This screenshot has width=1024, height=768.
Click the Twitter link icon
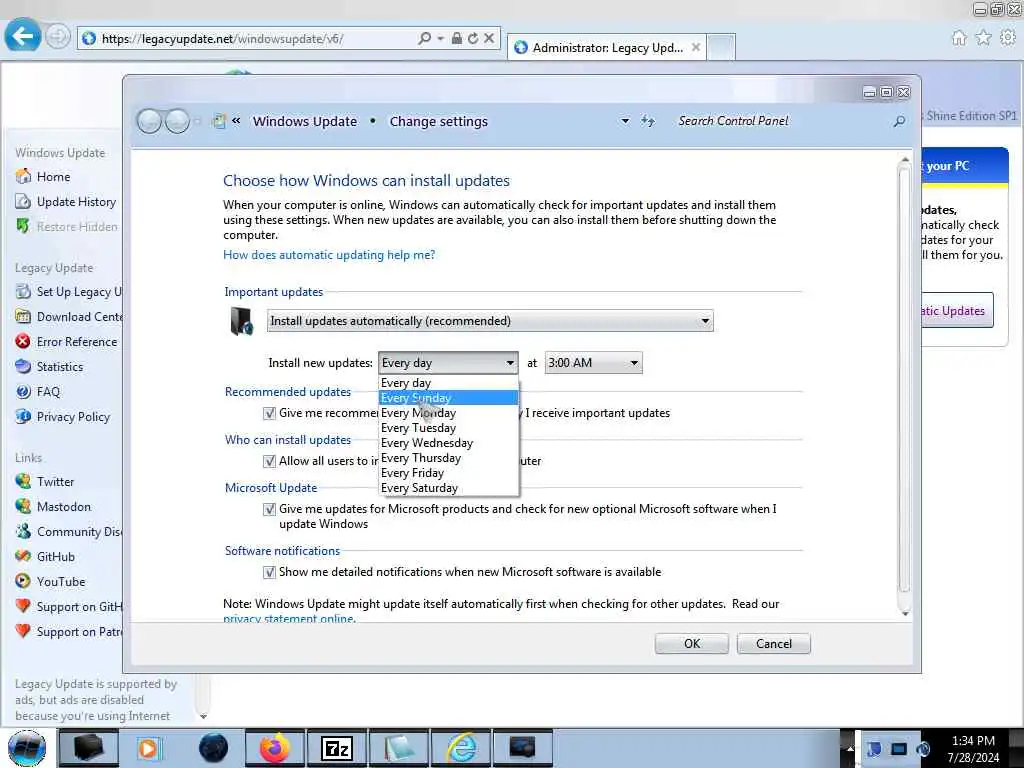23,481
